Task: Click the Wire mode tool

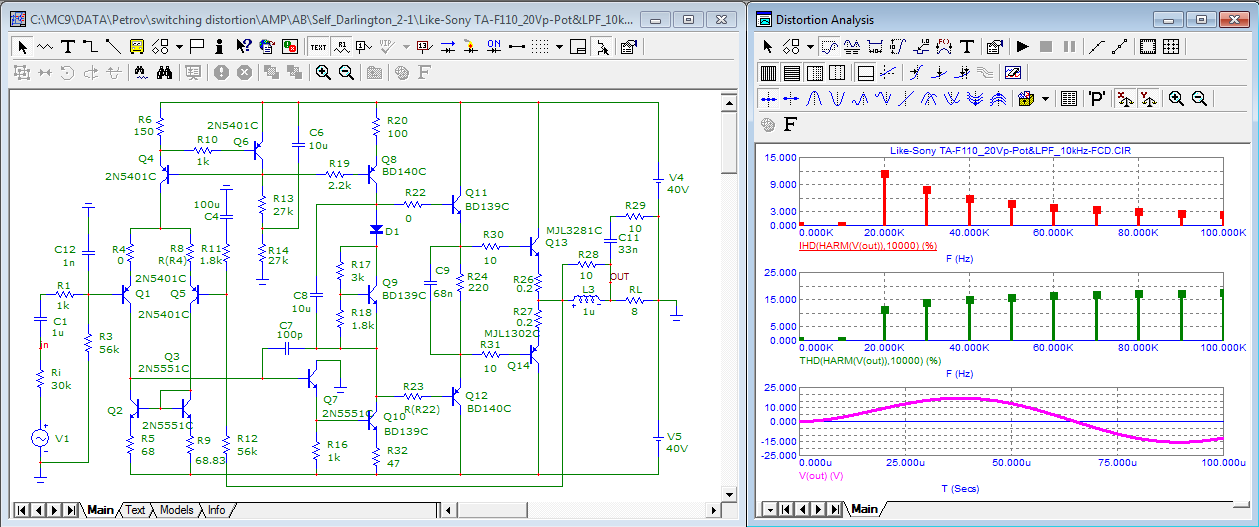Action: tap(90, 46)
